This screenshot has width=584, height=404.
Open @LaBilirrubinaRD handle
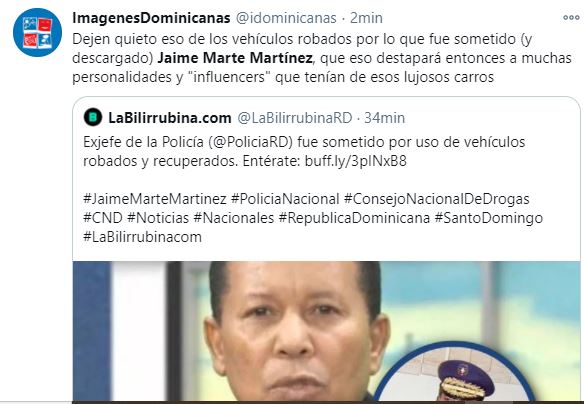point(295,118)
